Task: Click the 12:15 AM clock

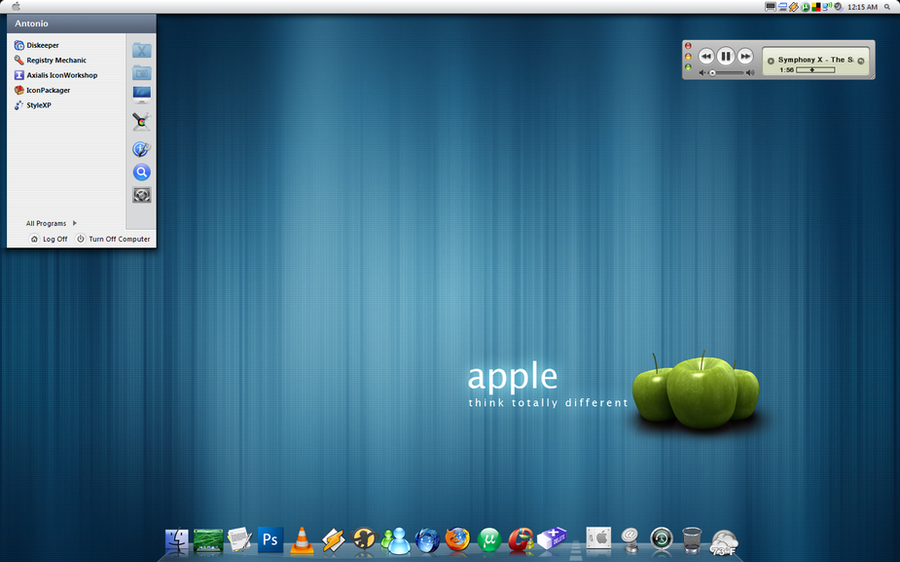Action: 862,7
